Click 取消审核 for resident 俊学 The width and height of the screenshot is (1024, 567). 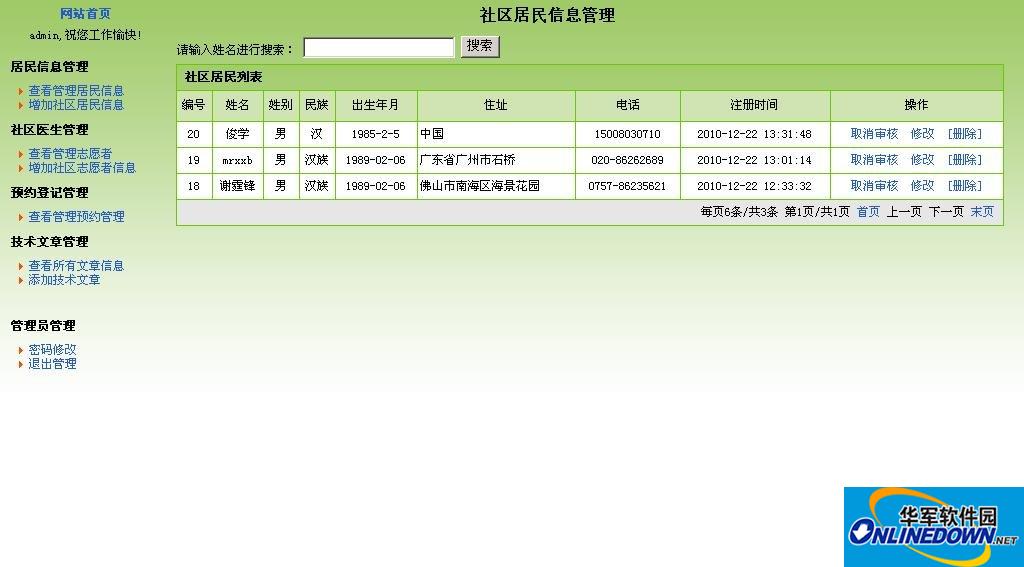point(874,134)
